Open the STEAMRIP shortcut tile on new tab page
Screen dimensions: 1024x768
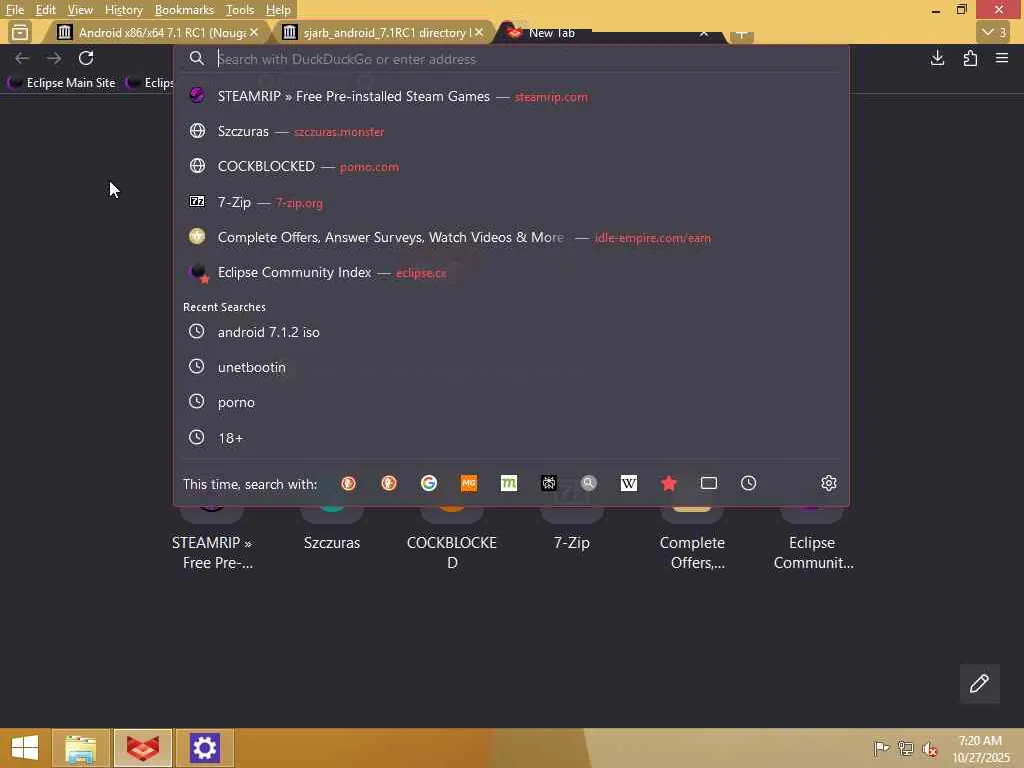[x=212, y=539]
